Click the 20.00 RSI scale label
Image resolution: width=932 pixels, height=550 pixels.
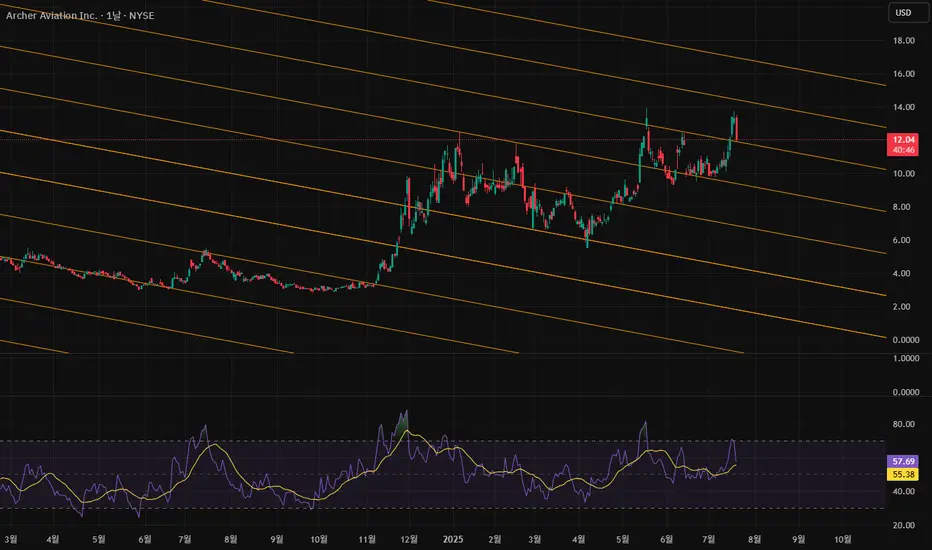[x=903, y=526]
